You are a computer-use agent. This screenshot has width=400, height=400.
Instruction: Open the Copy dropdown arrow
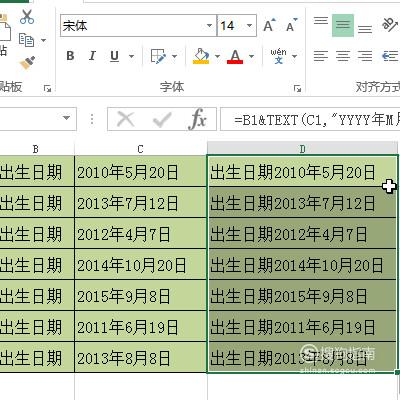43,41
